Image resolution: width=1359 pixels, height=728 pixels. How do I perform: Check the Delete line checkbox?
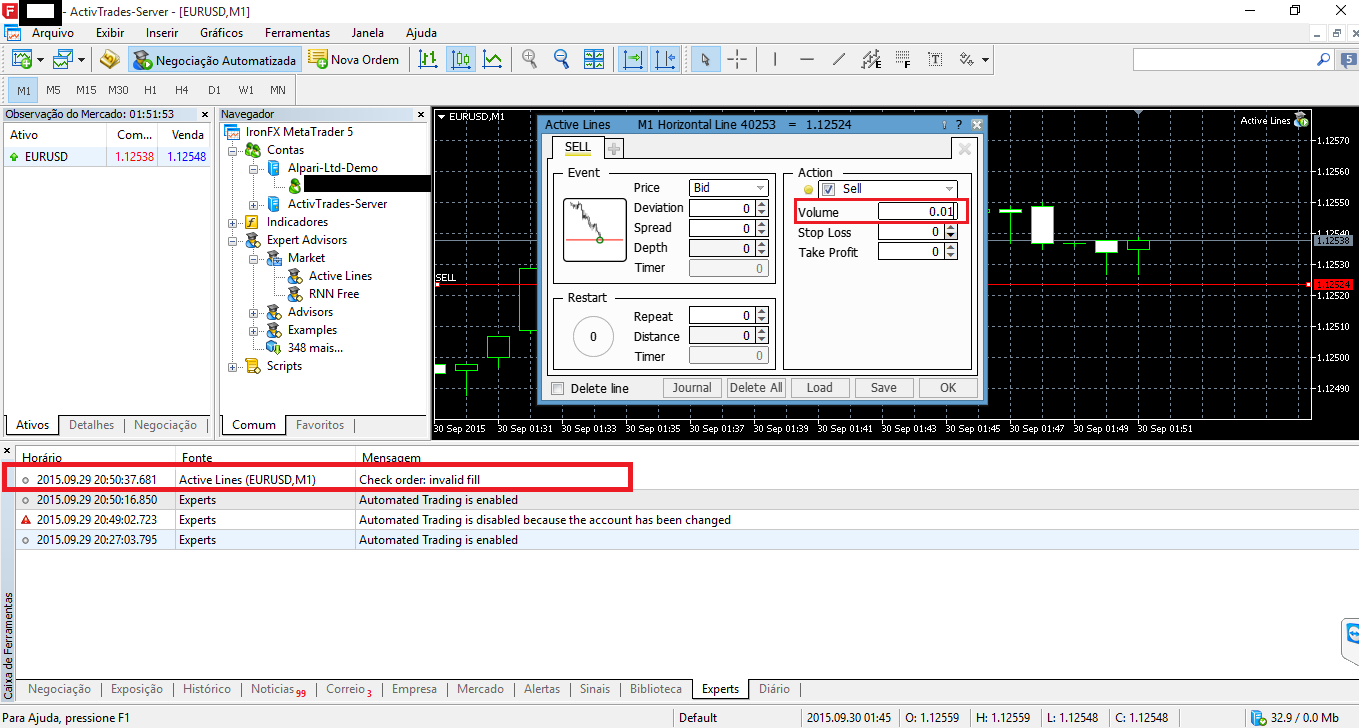coord(558,389)
